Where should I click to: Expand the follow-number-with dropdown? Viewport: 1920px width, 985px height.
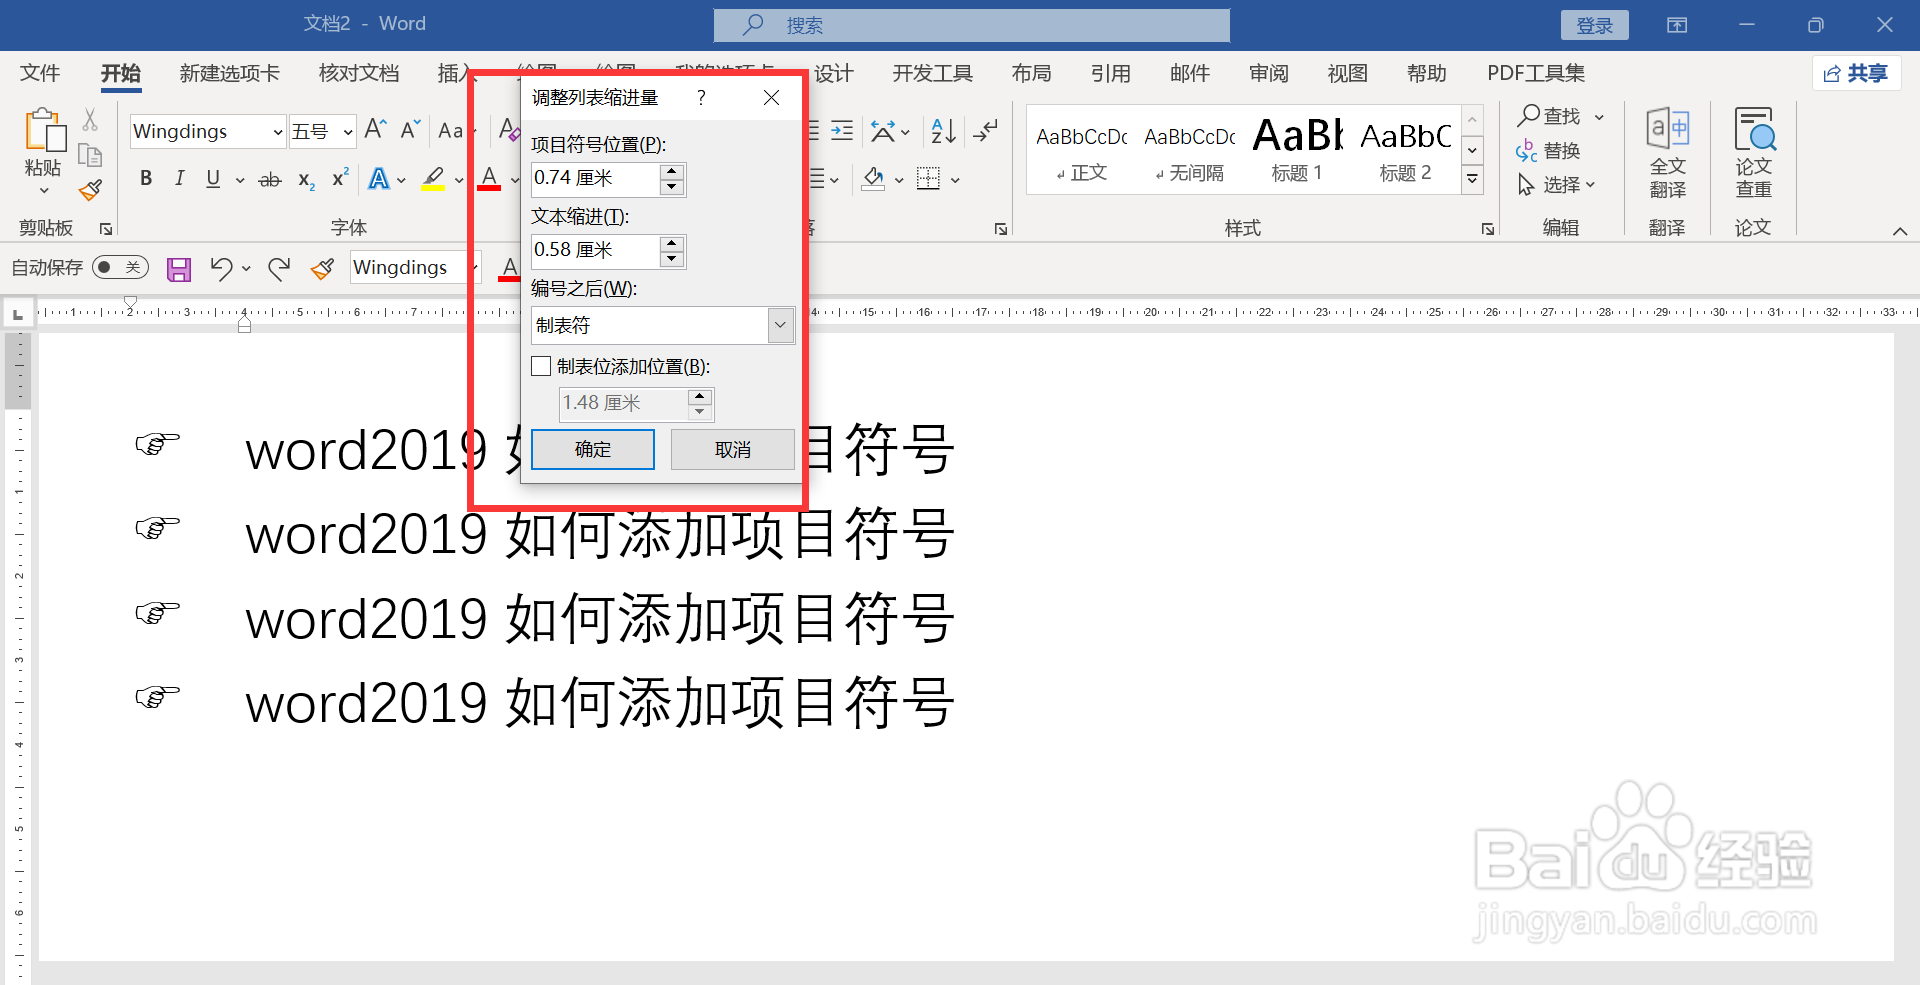[781, 326]
